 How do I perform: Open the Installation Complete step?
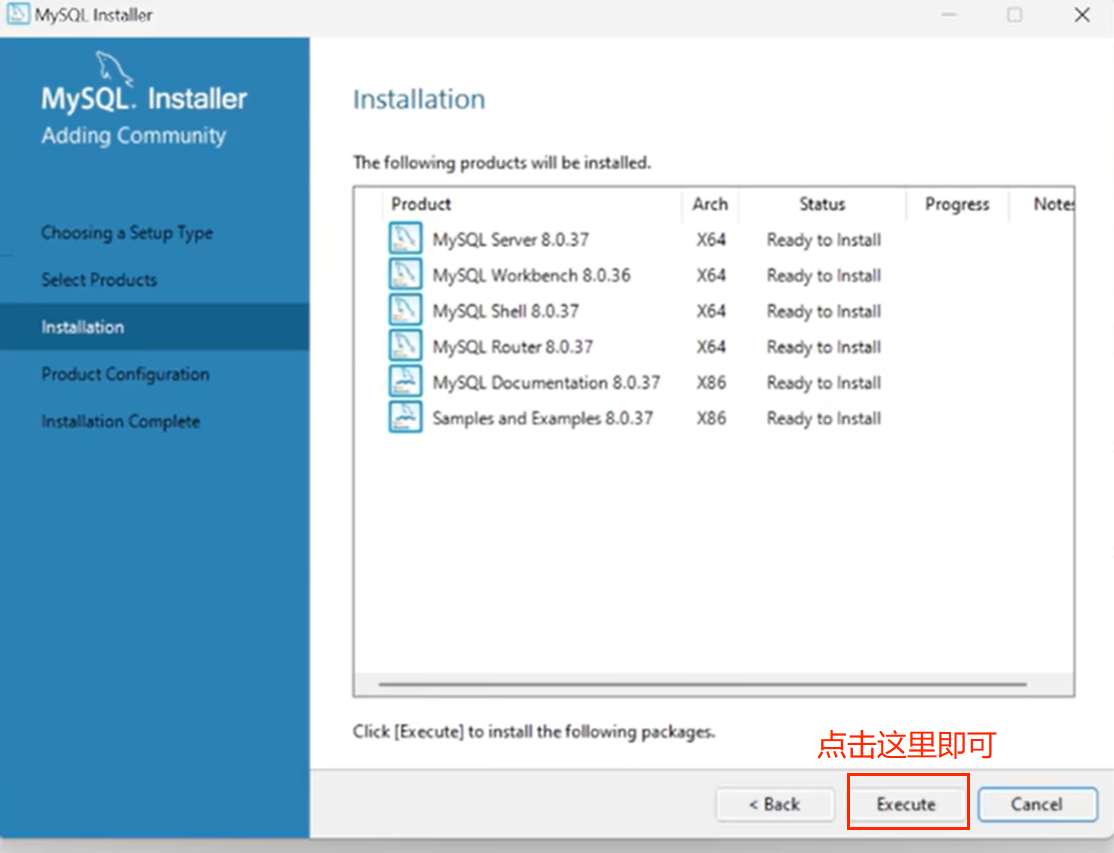[x=120, y=421]
